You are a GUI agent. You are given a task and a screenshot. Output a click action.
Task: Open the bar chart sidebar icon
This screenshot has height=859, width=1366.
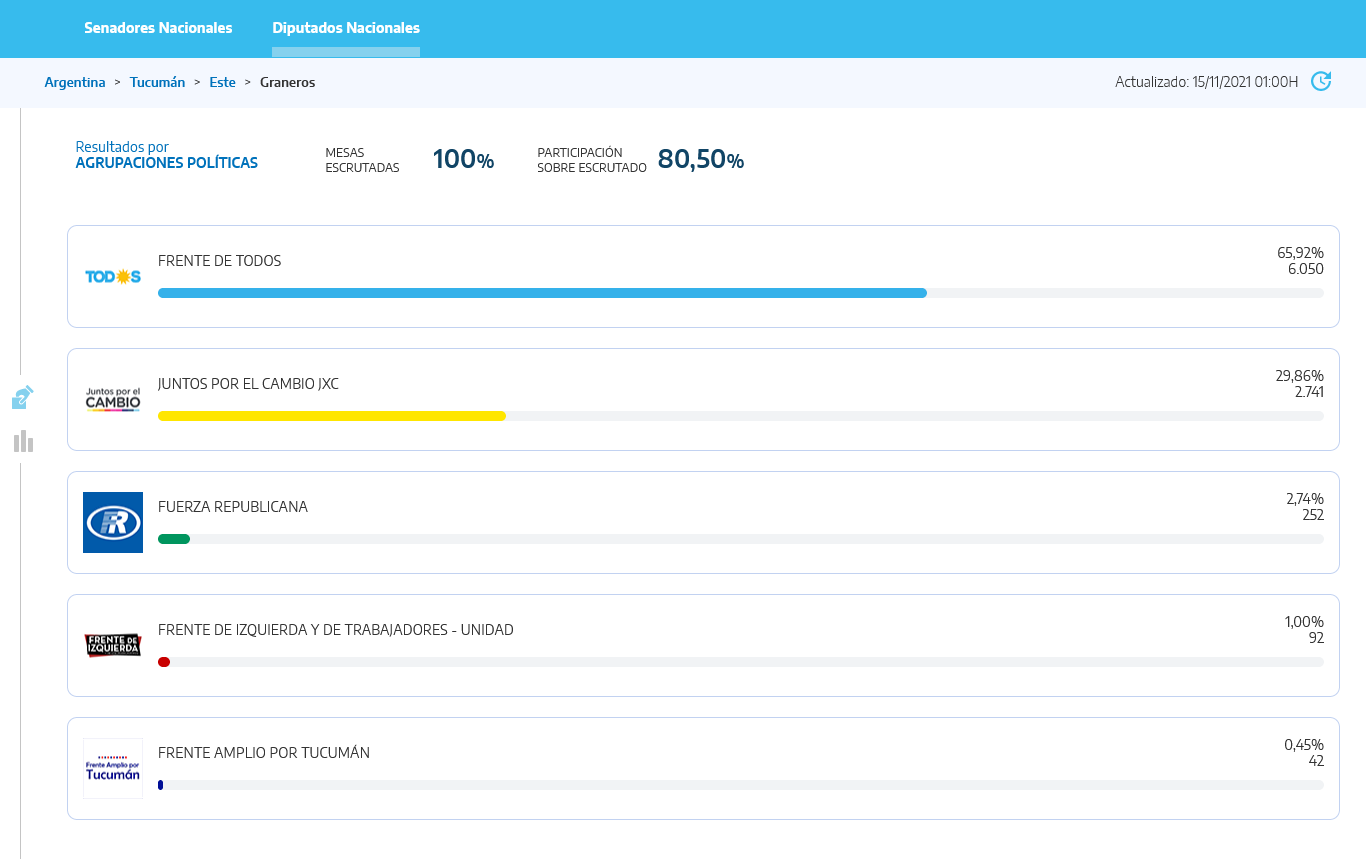(x=24, y=441)
